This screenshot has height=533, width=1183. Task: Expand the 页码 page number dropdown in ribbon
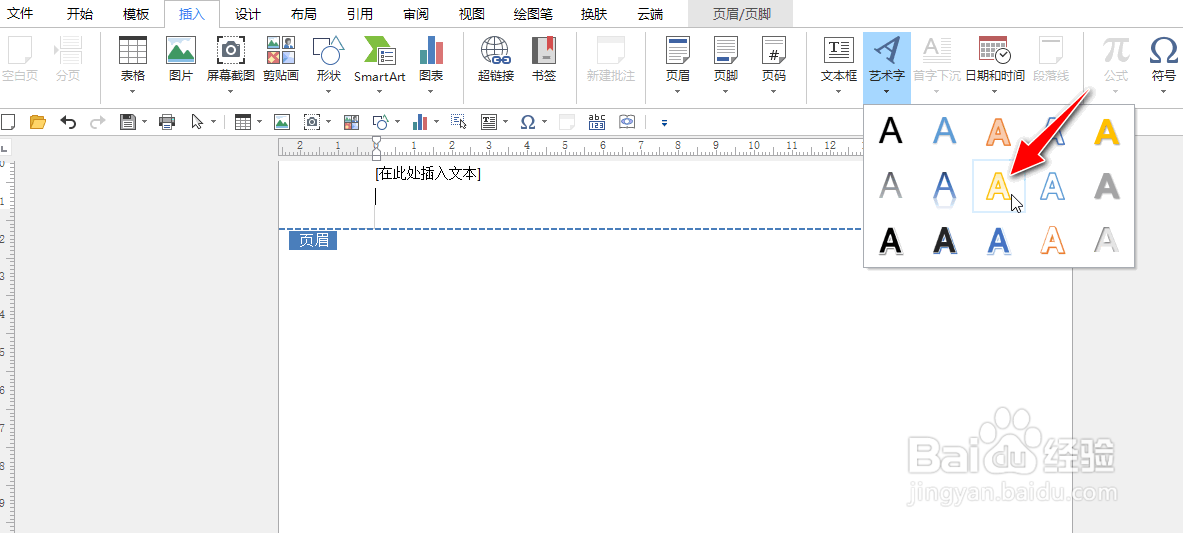coord(774,92)
